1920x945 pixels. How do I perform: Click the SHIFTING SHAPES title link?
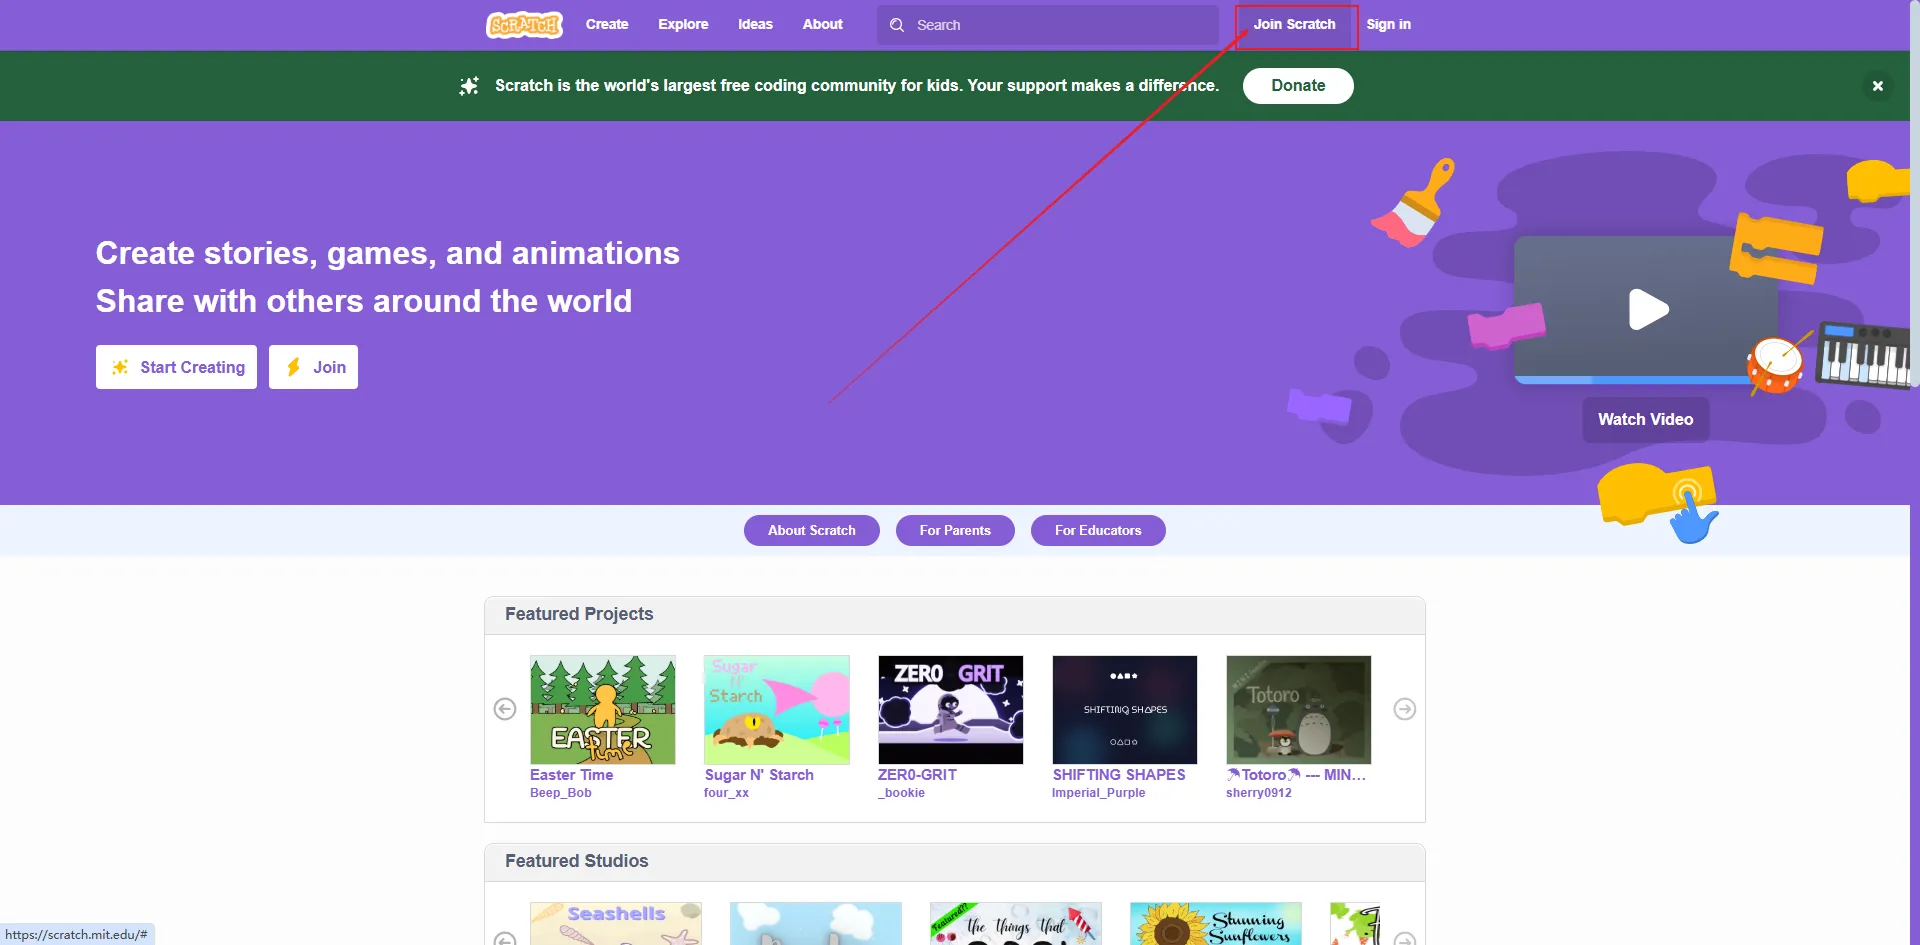[1119, 775]
